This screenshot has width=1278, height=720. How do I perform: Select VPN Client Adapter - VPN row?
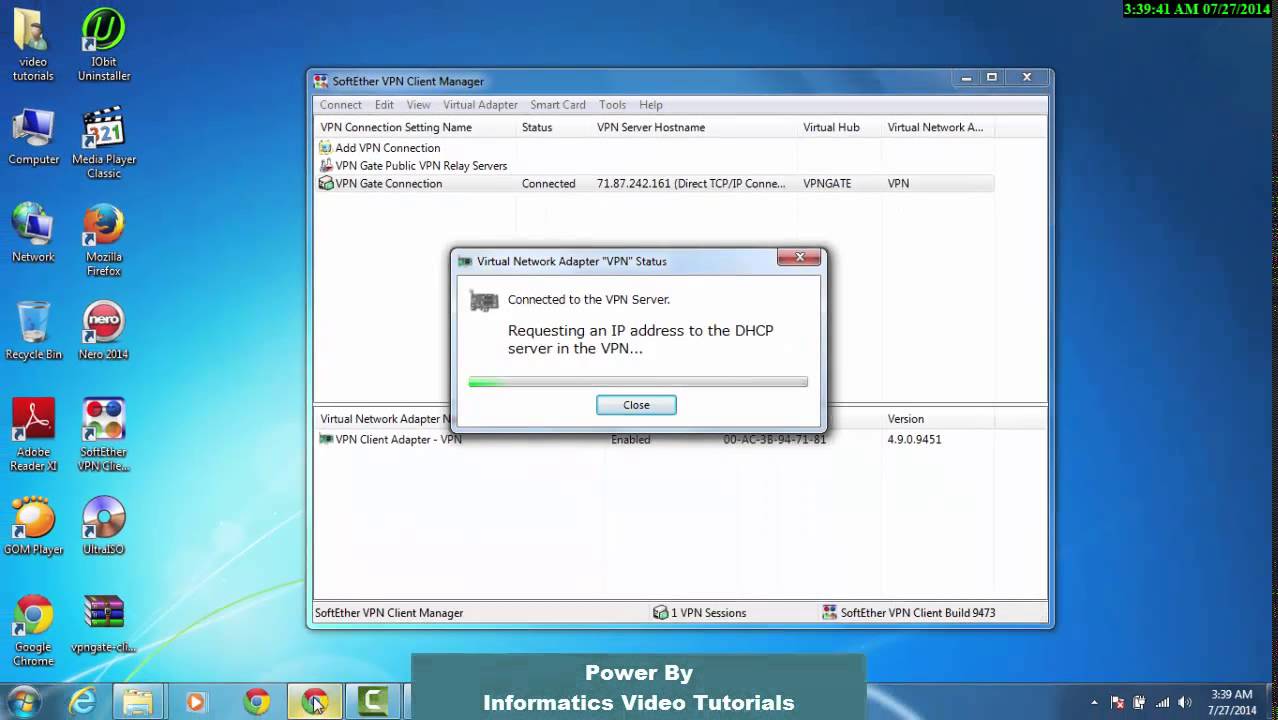390,439
